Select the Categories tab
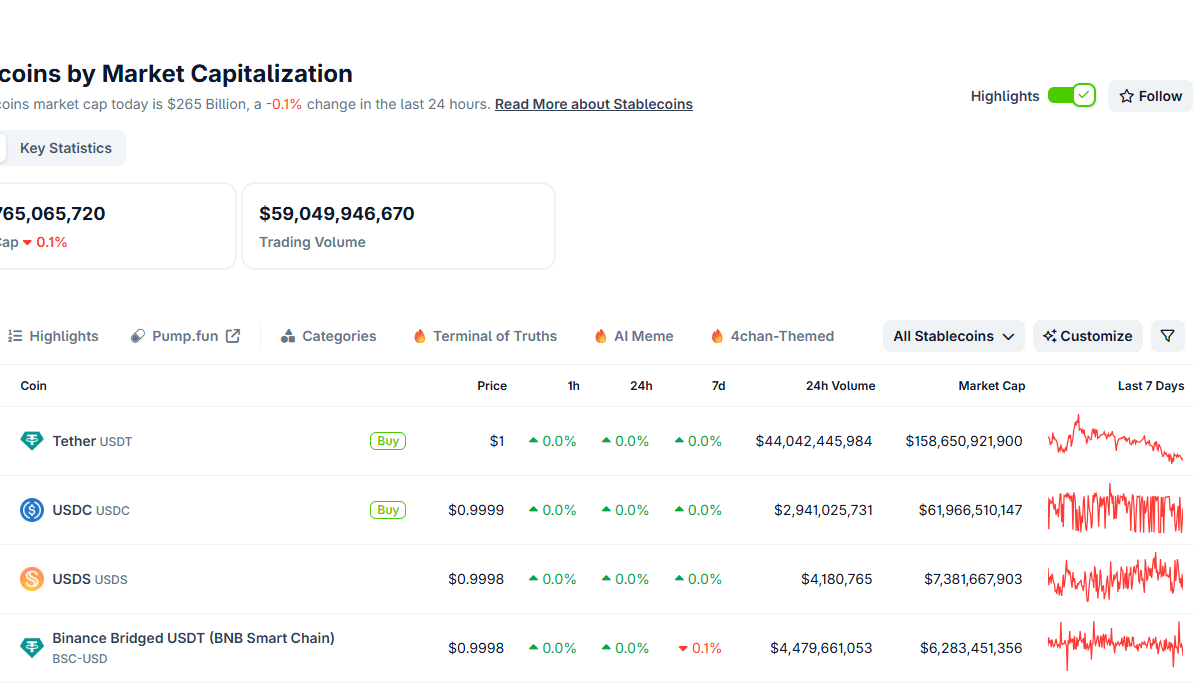Image resolution: width=1200 pixels, height=690 pixels. 328,336
